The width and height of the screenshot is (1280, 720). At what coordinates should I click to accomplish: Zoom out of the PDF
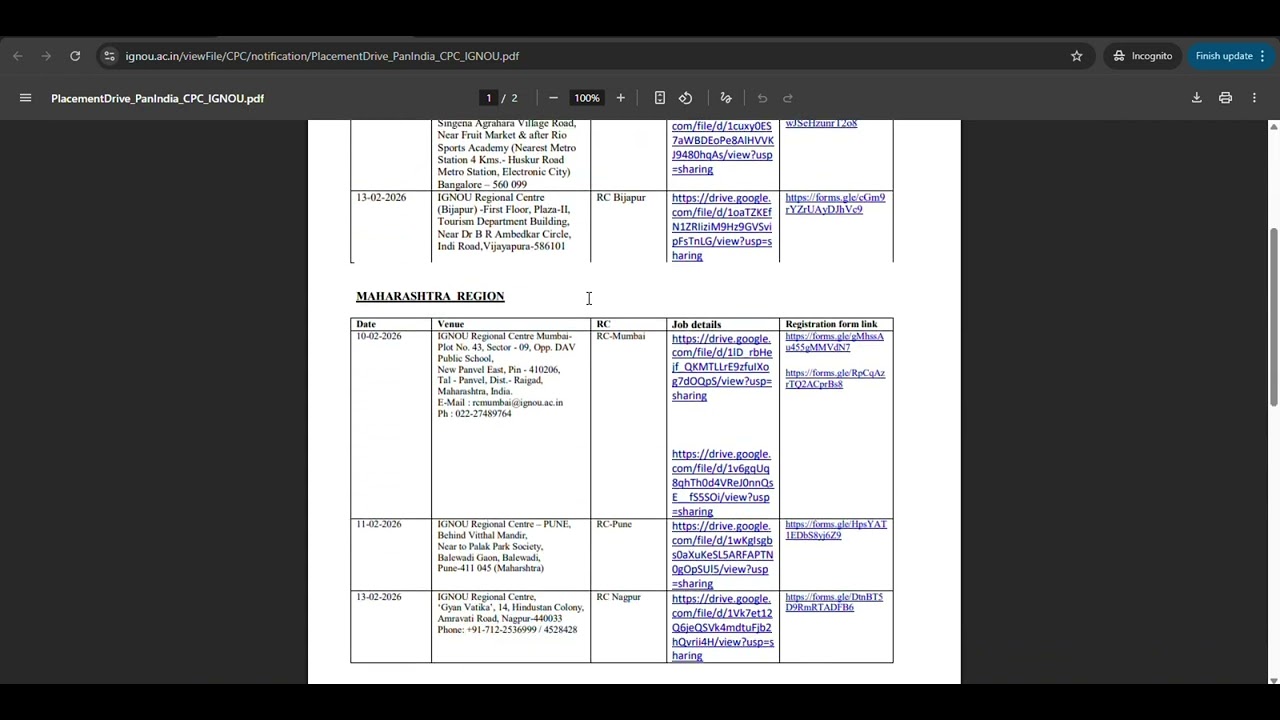tap(553, 98)
